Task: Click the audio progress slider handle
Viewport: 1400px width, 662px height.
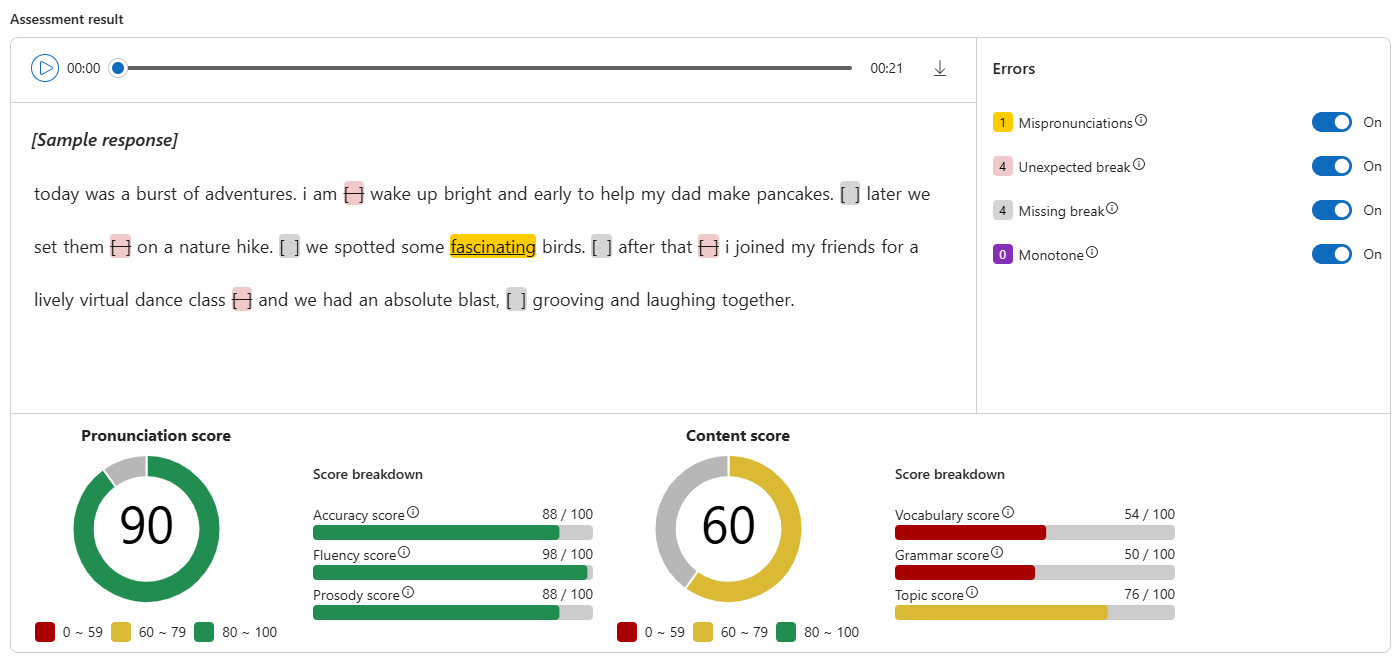Action: tap(118, 68)
